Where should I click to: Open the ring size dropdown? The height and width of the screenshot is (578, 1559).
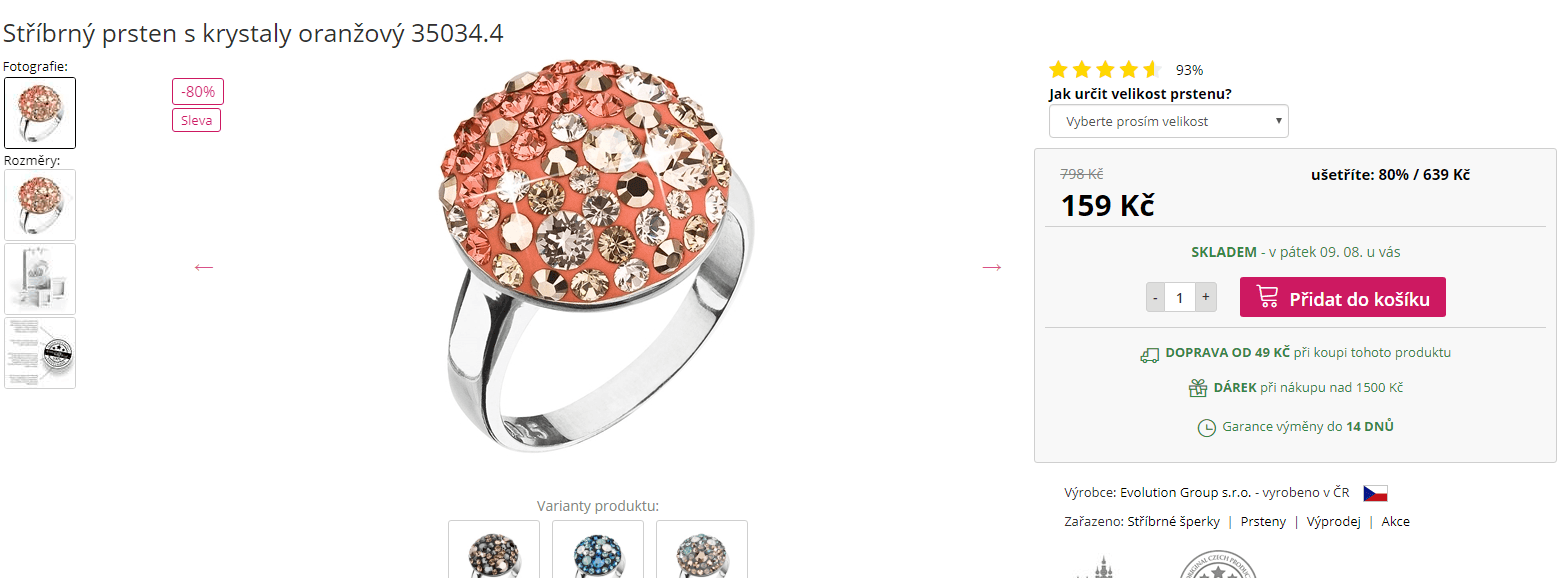[x=1168, y=121]
